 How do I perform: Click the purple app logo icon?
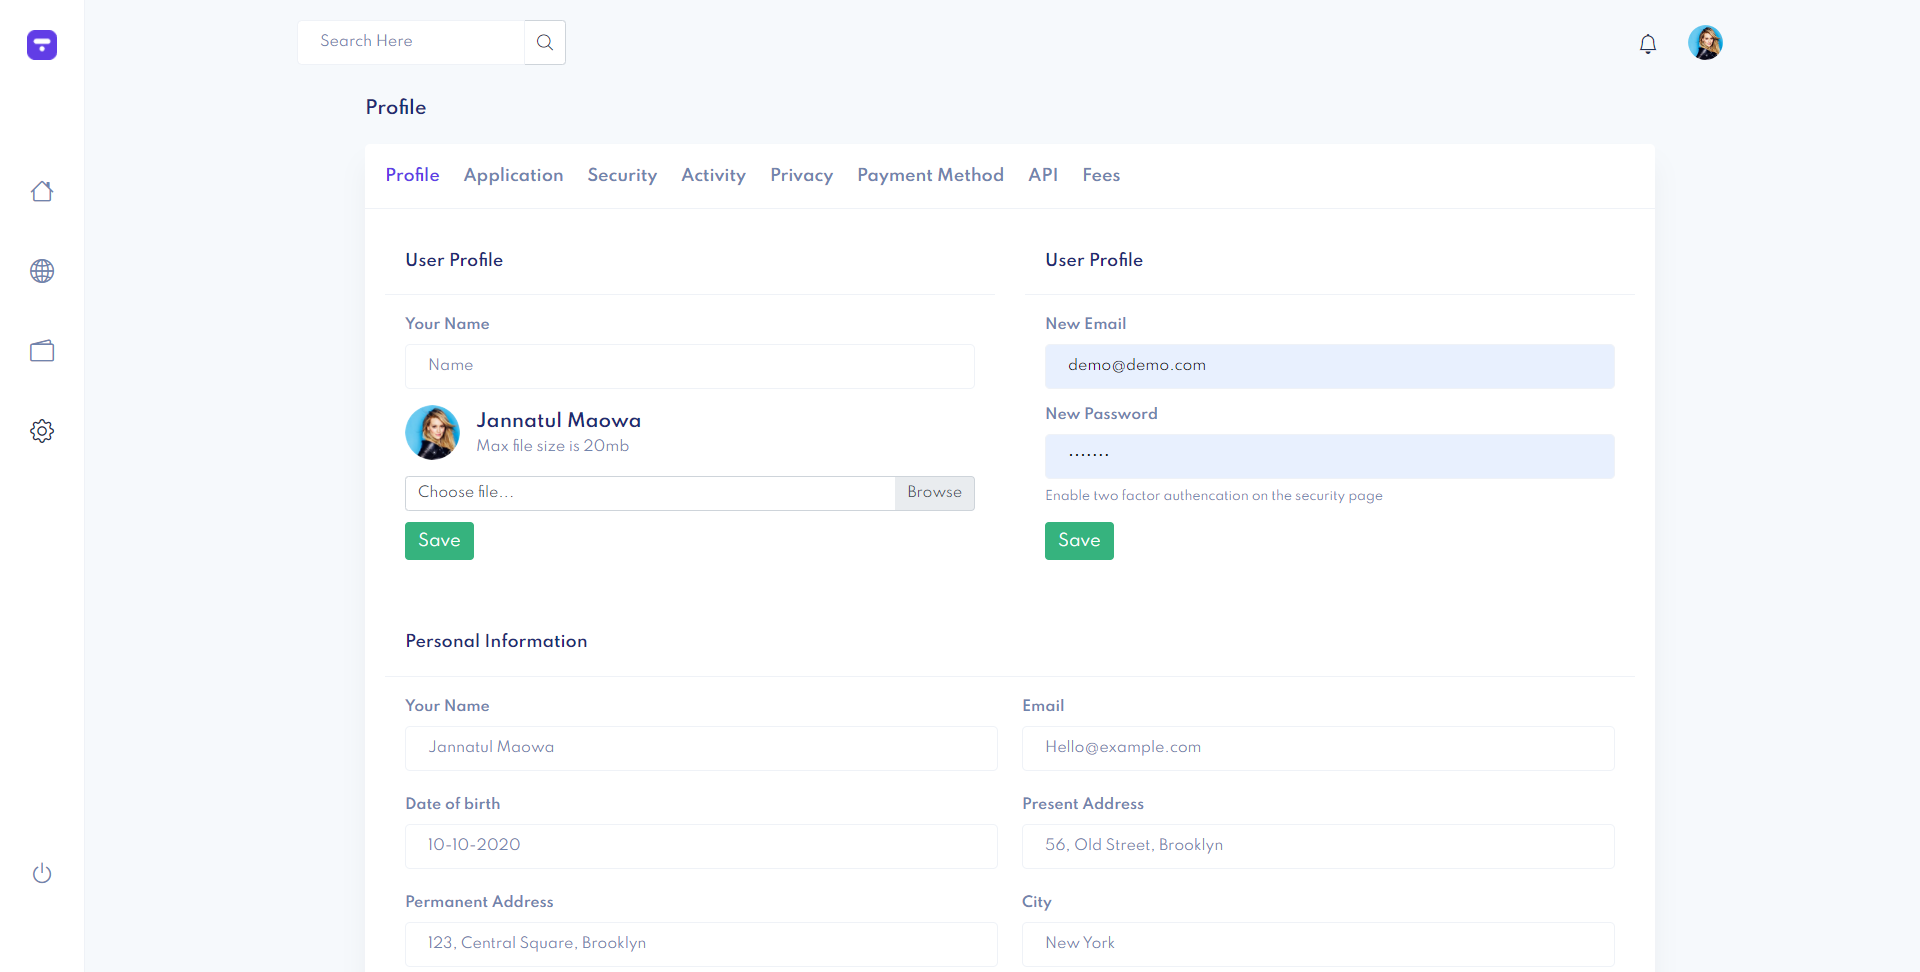point(42,45)
